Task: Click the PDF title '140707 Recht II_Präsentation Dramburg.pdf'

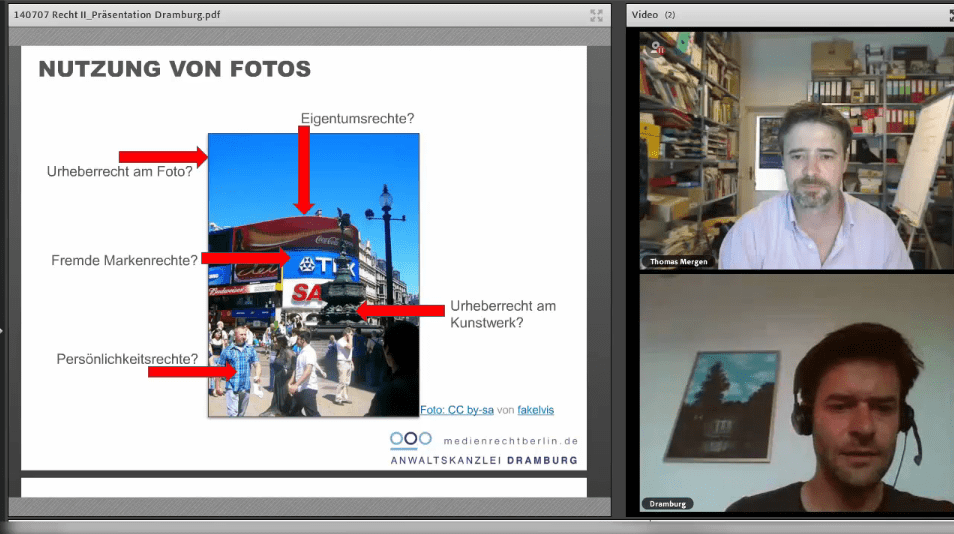Action: coord(117,15)
